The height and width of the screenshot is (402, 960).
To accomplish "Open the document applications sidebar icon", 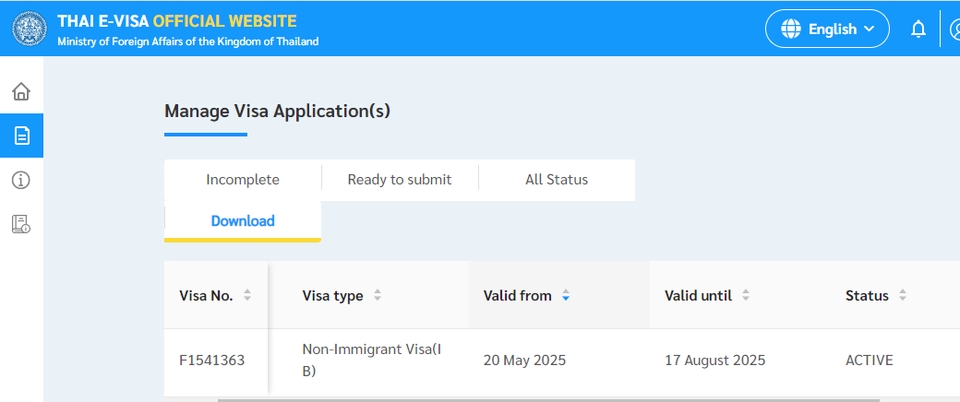I will (x=21, y=135).
